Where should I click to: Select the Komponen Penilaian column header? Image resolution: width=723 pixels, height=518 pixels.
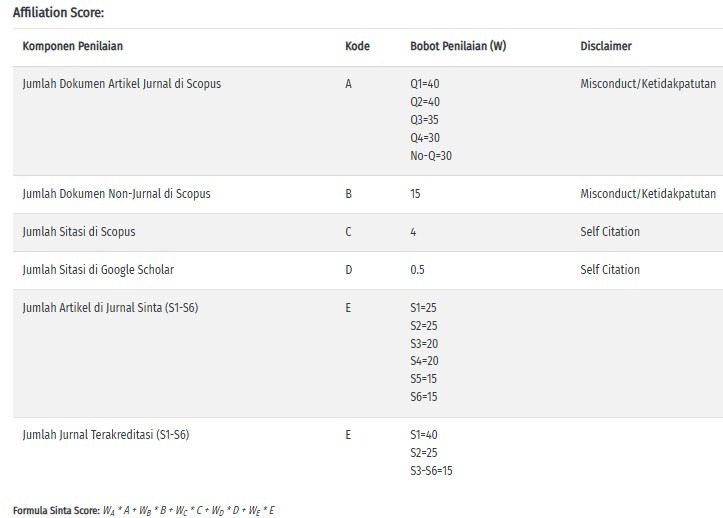point(72,46)
